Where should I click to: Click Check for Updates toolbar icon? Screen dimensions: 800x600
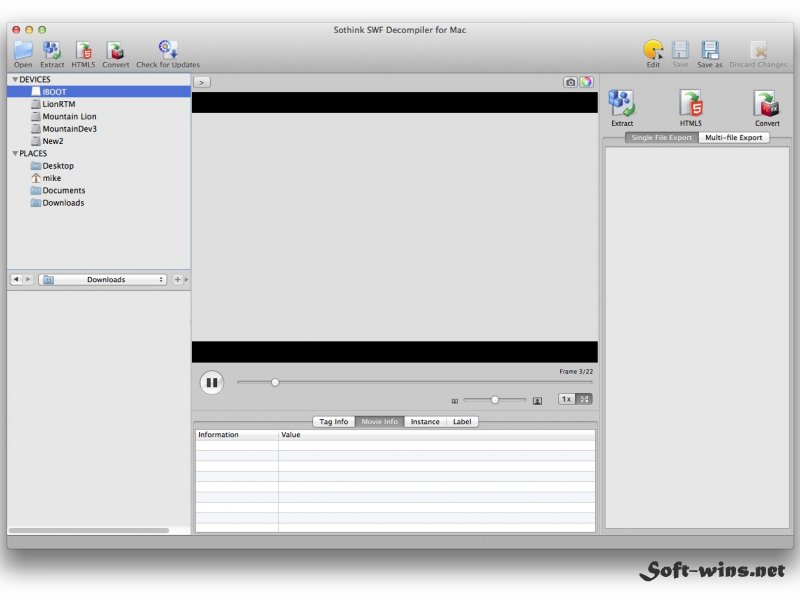click(168, 54)
